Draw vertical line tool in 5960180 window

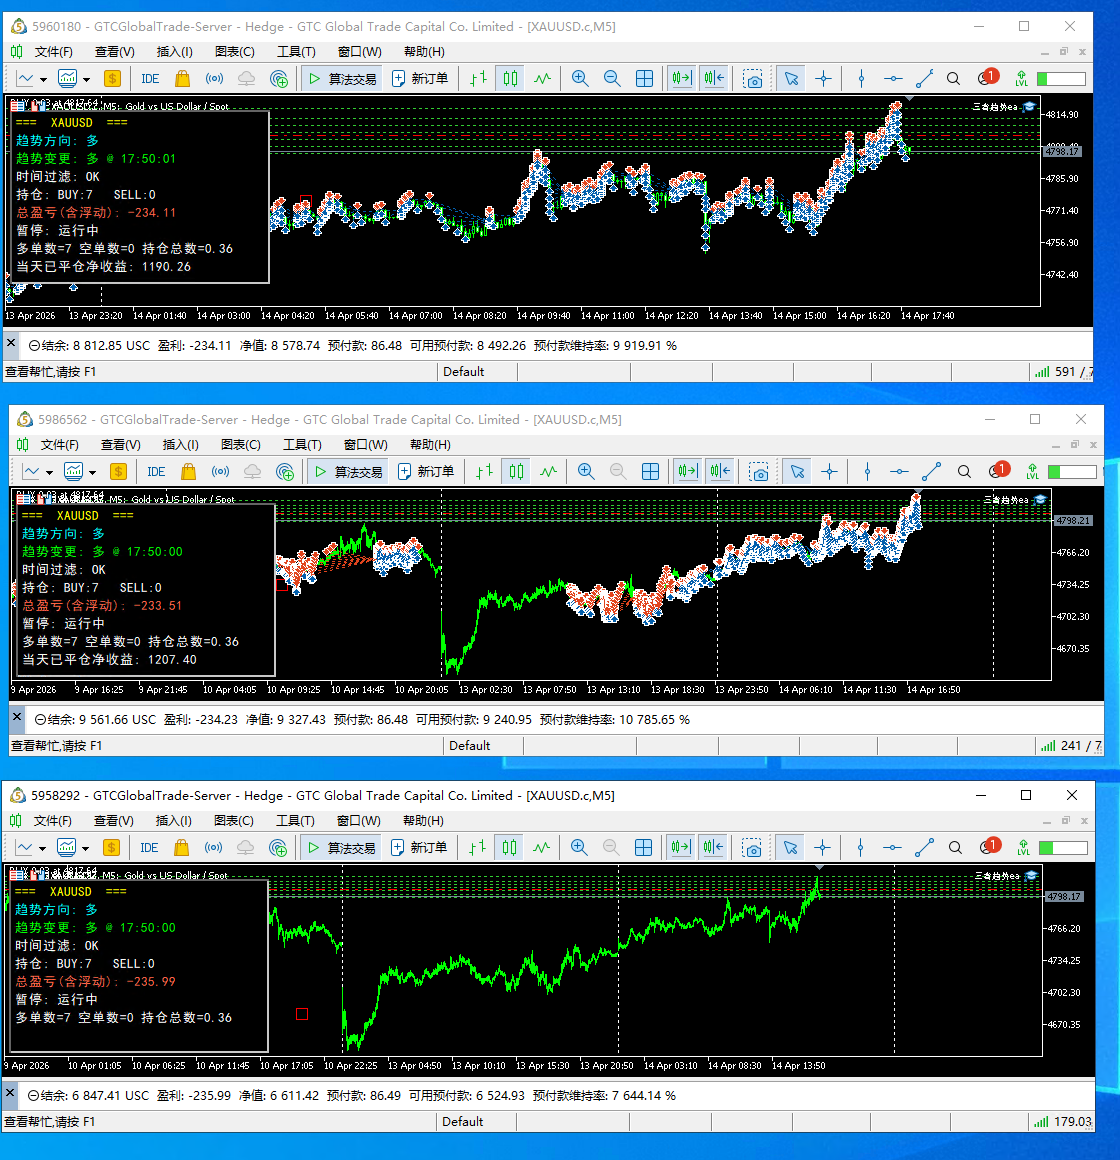click(x=861, y=78)
